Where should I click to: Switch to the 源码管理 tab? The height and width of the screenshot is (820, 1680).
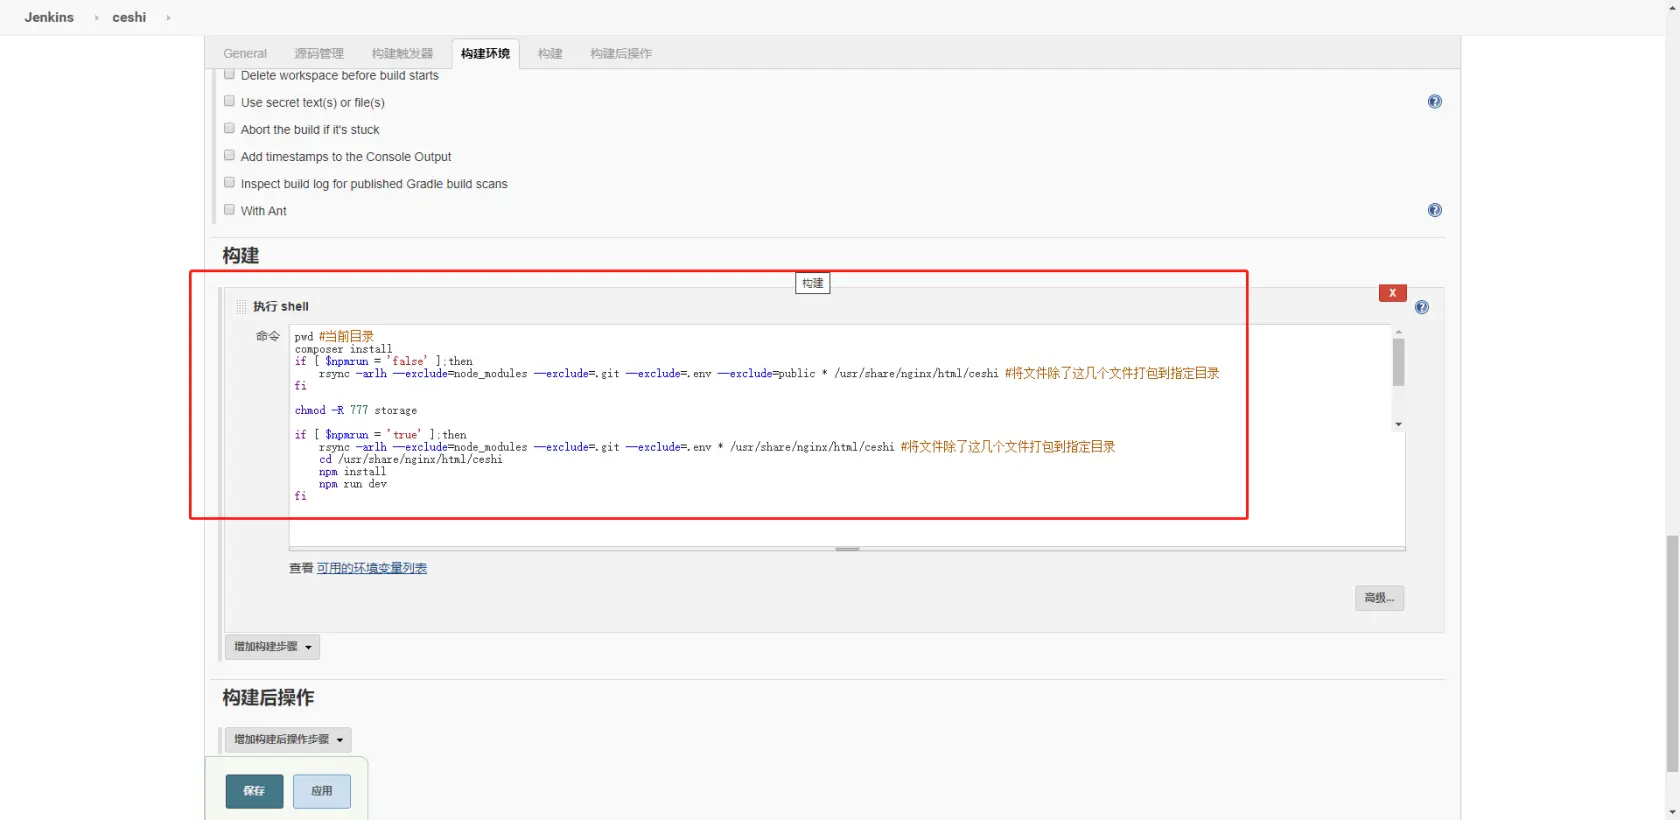319,54
